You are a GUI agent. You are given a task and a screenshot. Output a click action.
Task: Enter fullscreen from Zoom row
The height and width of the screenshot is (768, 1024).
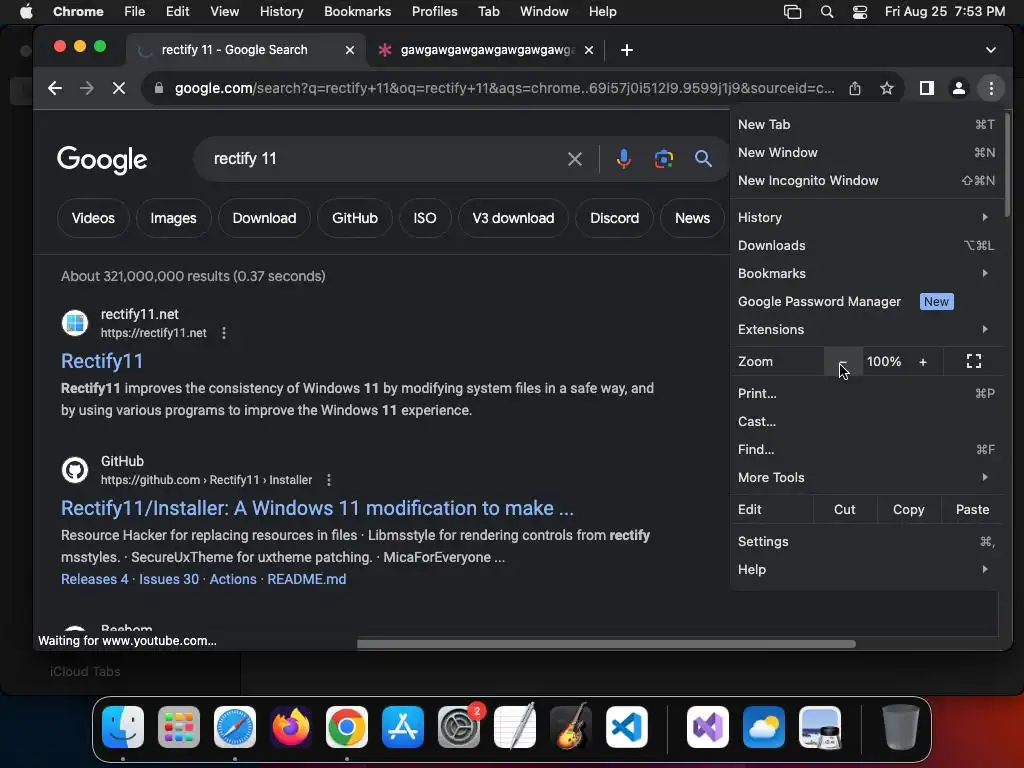[x=974, y=362]
